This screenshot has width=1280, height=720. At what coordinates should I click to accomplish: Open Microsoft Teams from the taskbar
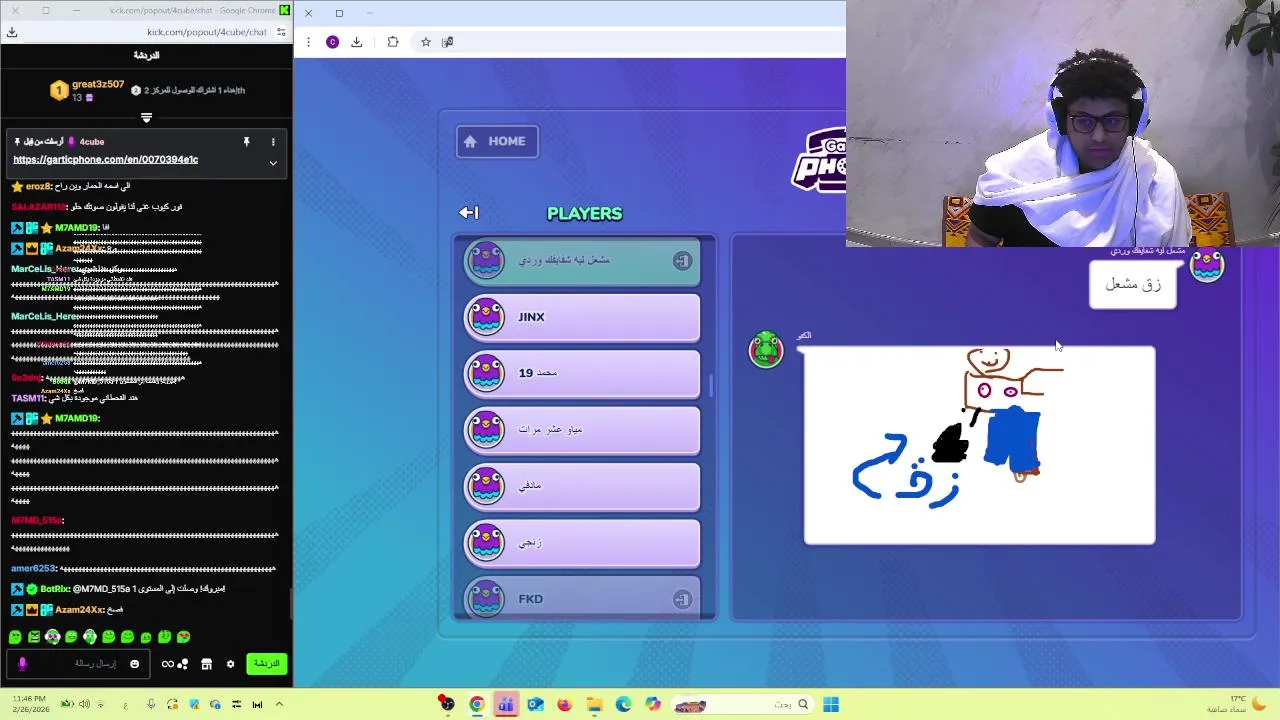506,705
